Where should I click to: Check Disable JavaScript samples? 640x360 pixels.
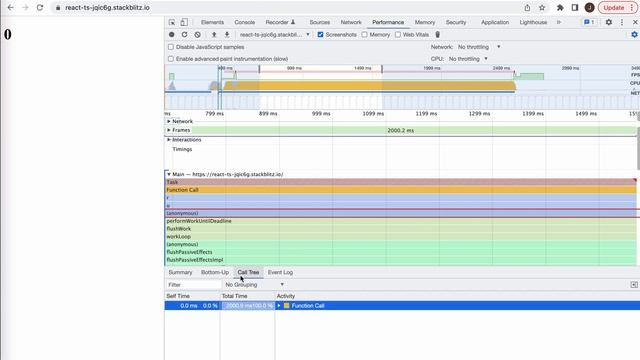coord(171,47)
